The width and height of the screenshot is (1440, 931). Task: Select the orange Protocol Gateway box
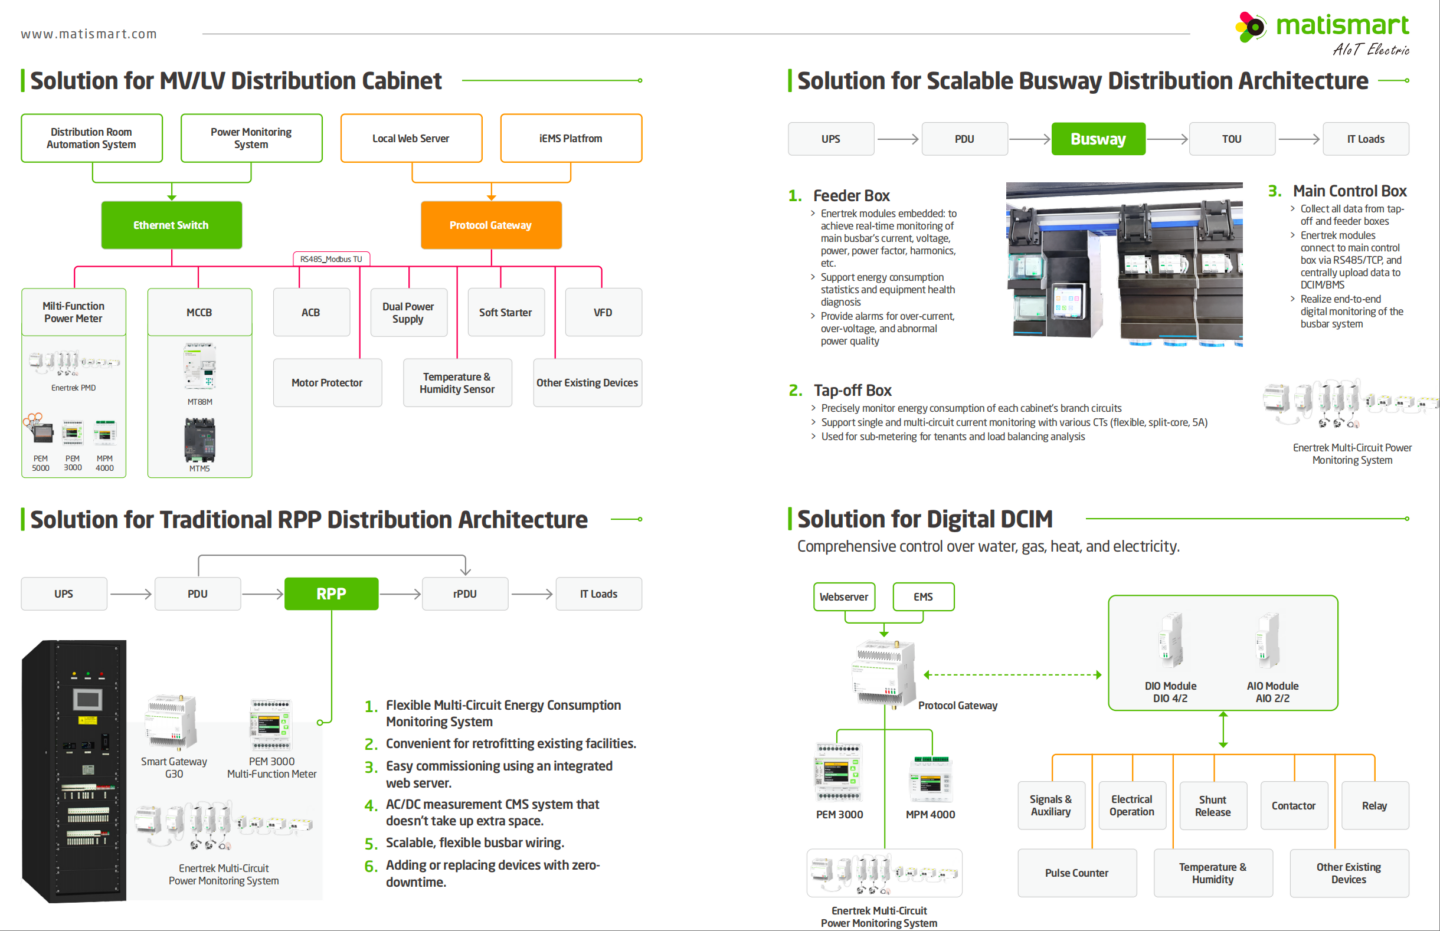[491, 225]
